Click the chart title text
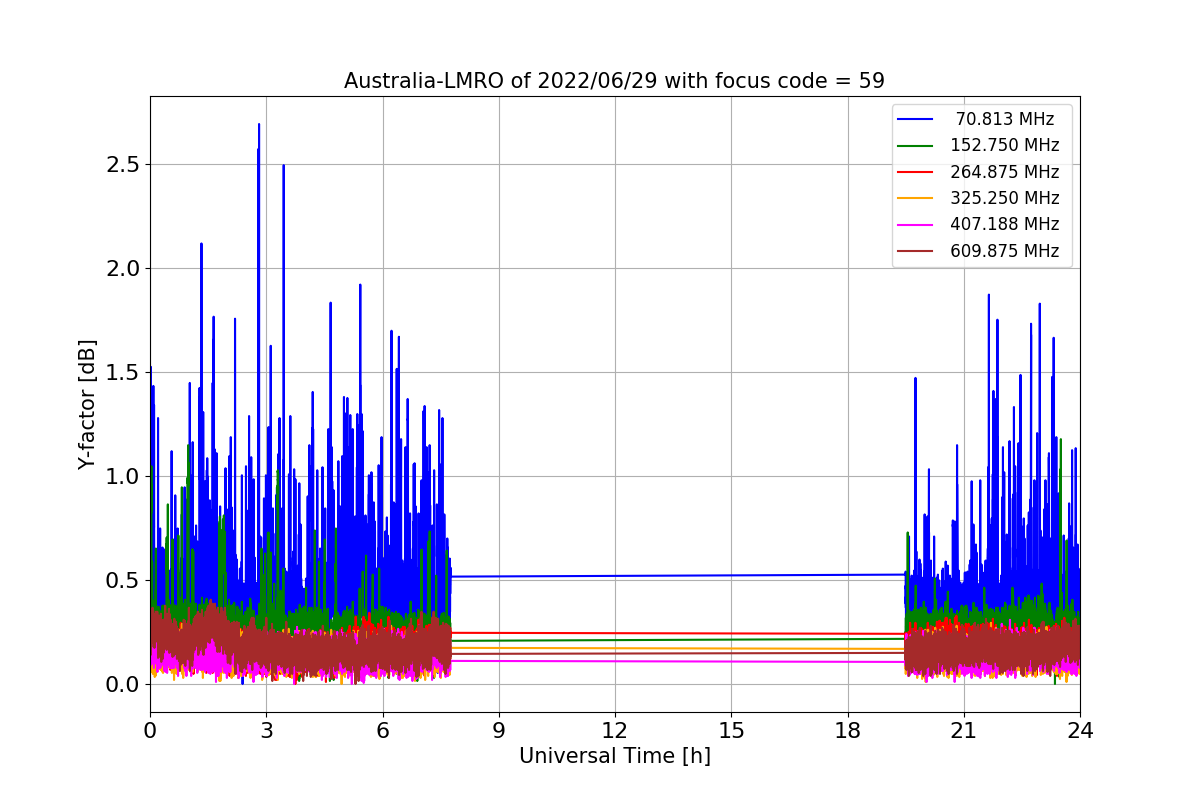 614,81
